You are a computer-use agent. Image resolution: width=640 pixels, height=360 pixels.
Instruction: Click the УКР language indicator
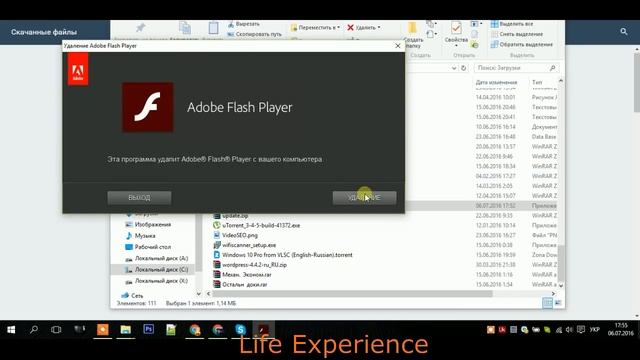pyautogui.click(x=594, y=329)
